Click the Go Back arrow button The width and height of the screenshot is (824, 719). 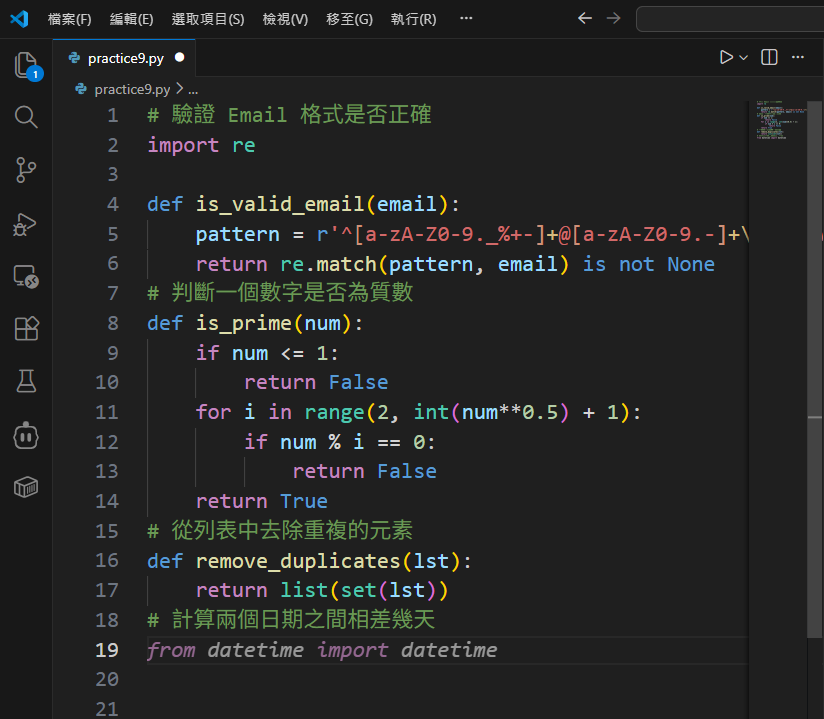click(585, 19)
